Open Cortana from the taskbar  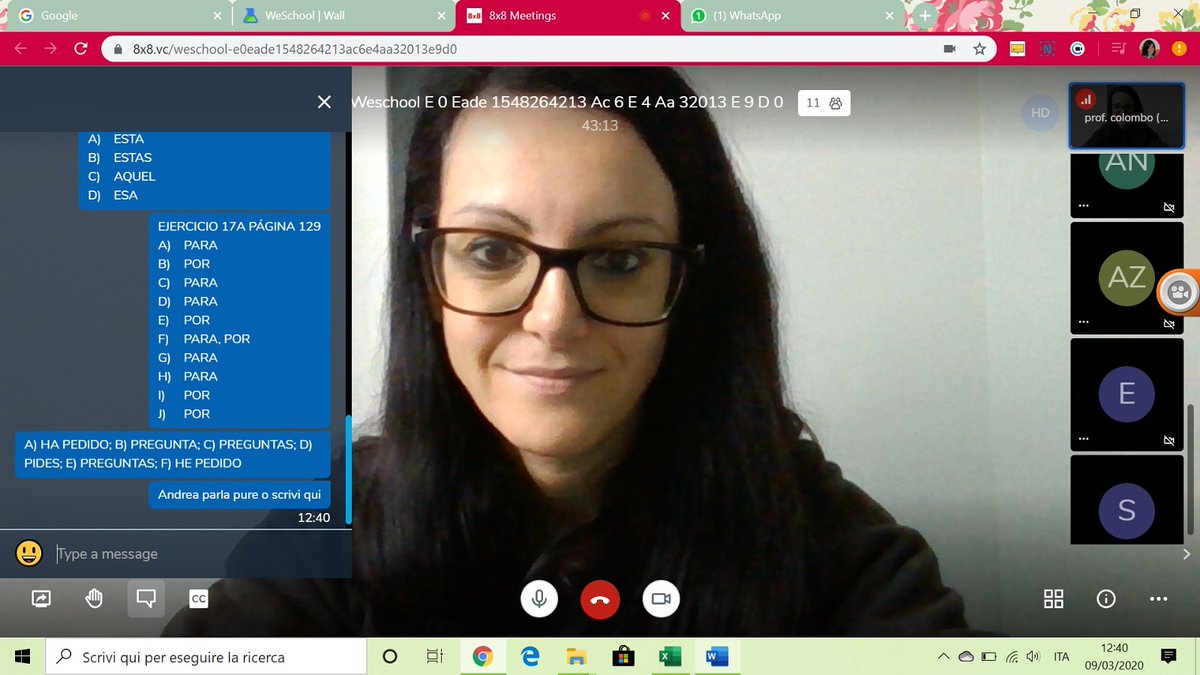(x=390, y=656)
